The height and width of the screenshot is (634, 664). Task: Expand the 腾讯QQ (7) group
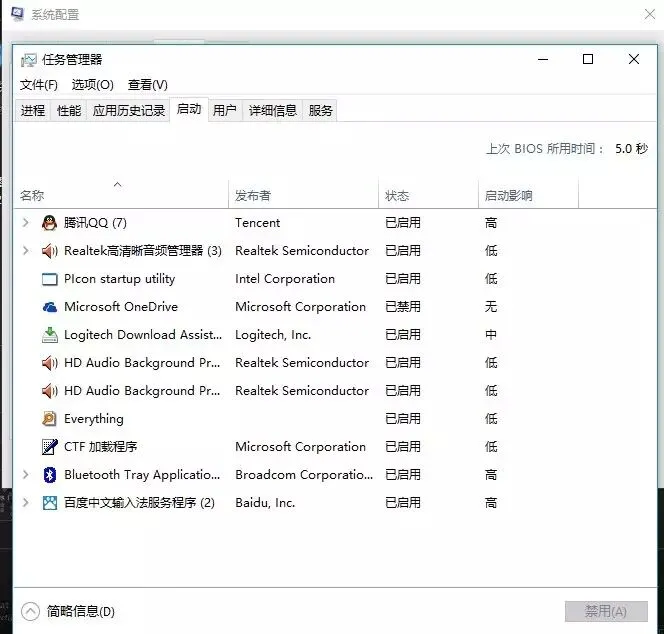tap(25, 222)
